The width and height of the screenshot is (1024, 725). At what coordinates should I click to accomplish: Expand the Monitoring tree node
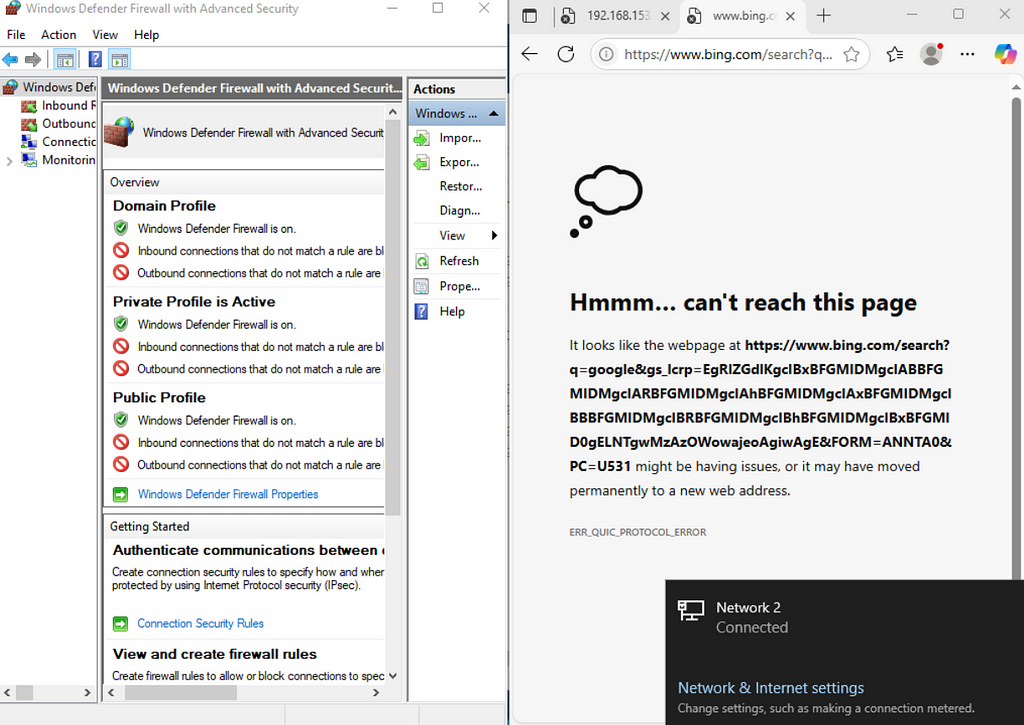(9, 161)
